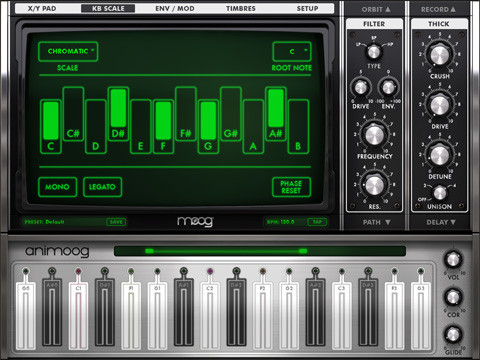Image resolution: width=480 pixels, height=360 pixels.
Task: Click the thick CRUSH knob
Action: pyautogui.click(x=440, y=55)
